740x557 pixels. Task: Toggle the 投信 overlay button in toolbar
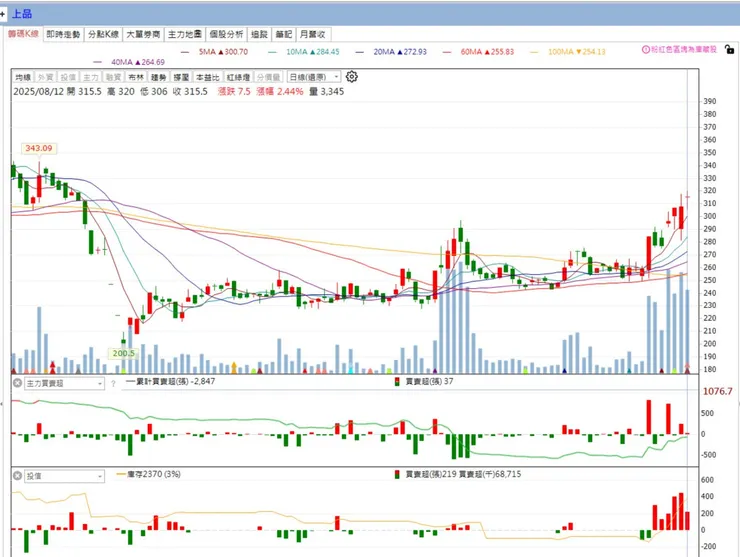click(x=68, y=77)
